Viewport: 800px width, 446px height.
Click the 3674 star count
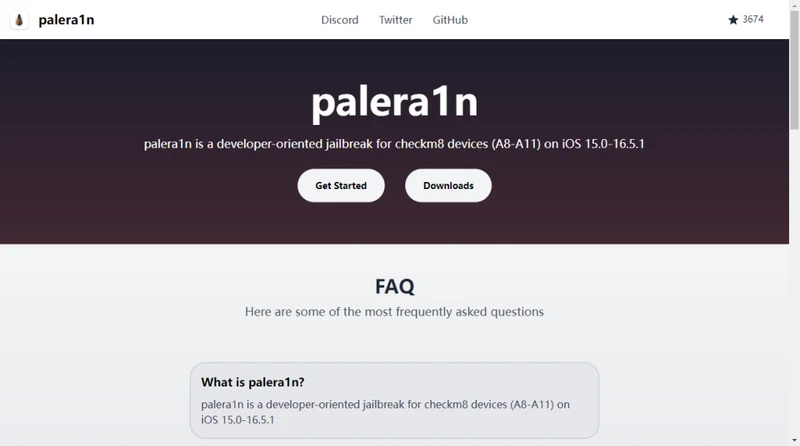(x=753, y=19)
